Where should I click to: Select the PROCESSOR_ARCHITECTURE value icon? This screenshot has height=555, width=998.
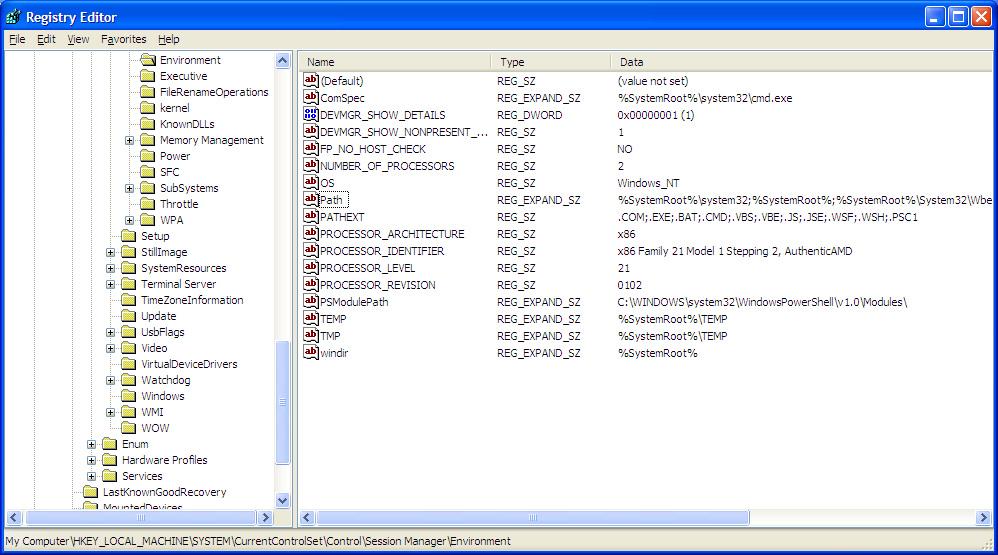pyautogui.click(x=310, y=234)
